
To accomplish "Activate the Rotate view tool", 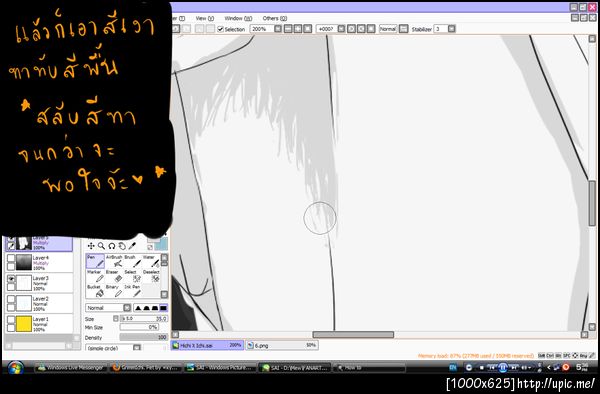I will (x=112, y=246).
